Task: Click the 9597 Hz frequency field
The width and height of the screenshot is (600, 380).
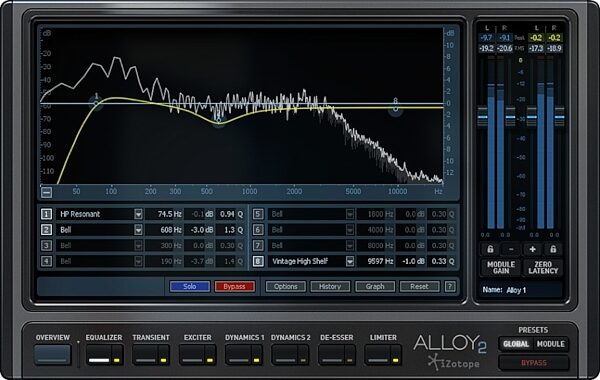Action: tap(375, 261)
